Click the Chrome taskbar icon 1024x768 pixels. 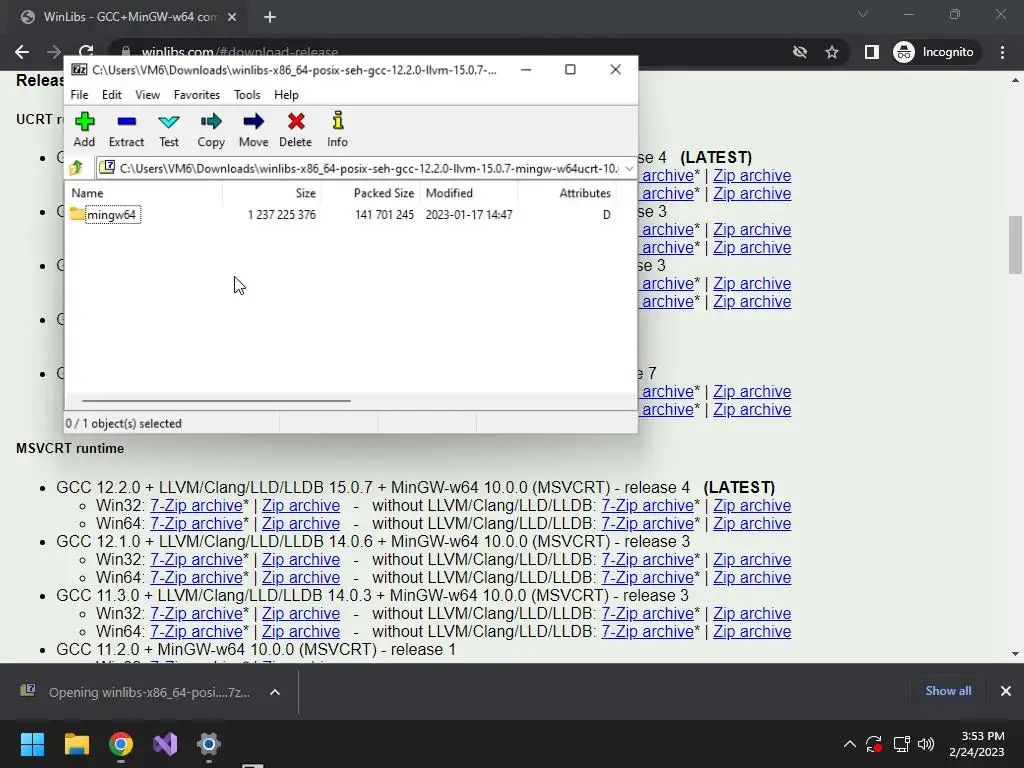[x=121, y=744]
